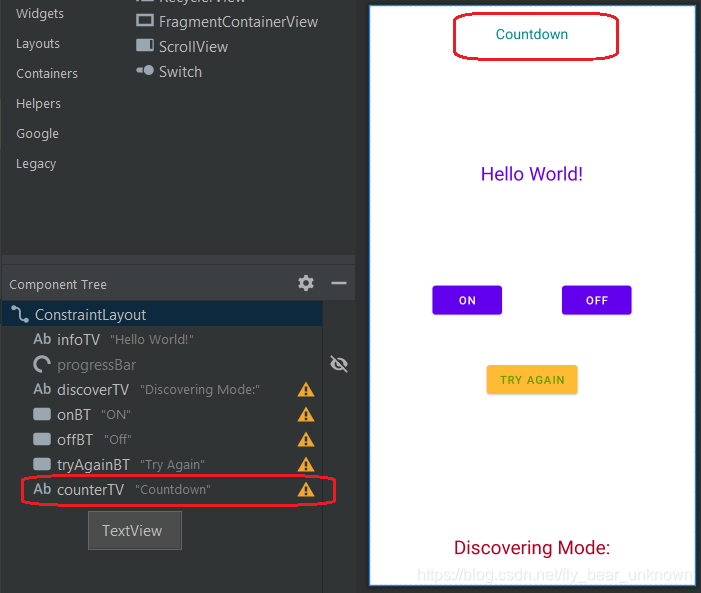Select progressBar in the Component Tree

click(162, 364)
